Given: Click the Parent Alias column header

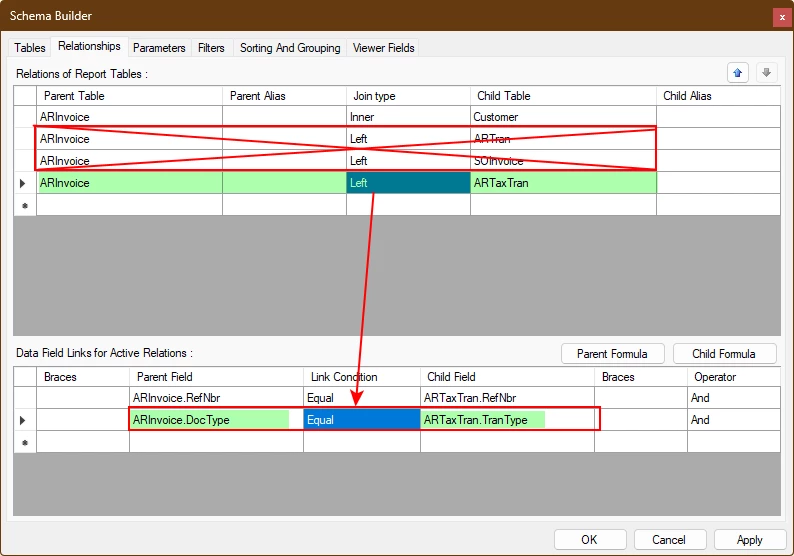Looking at the screenshot, I should [x=284, y=96].
